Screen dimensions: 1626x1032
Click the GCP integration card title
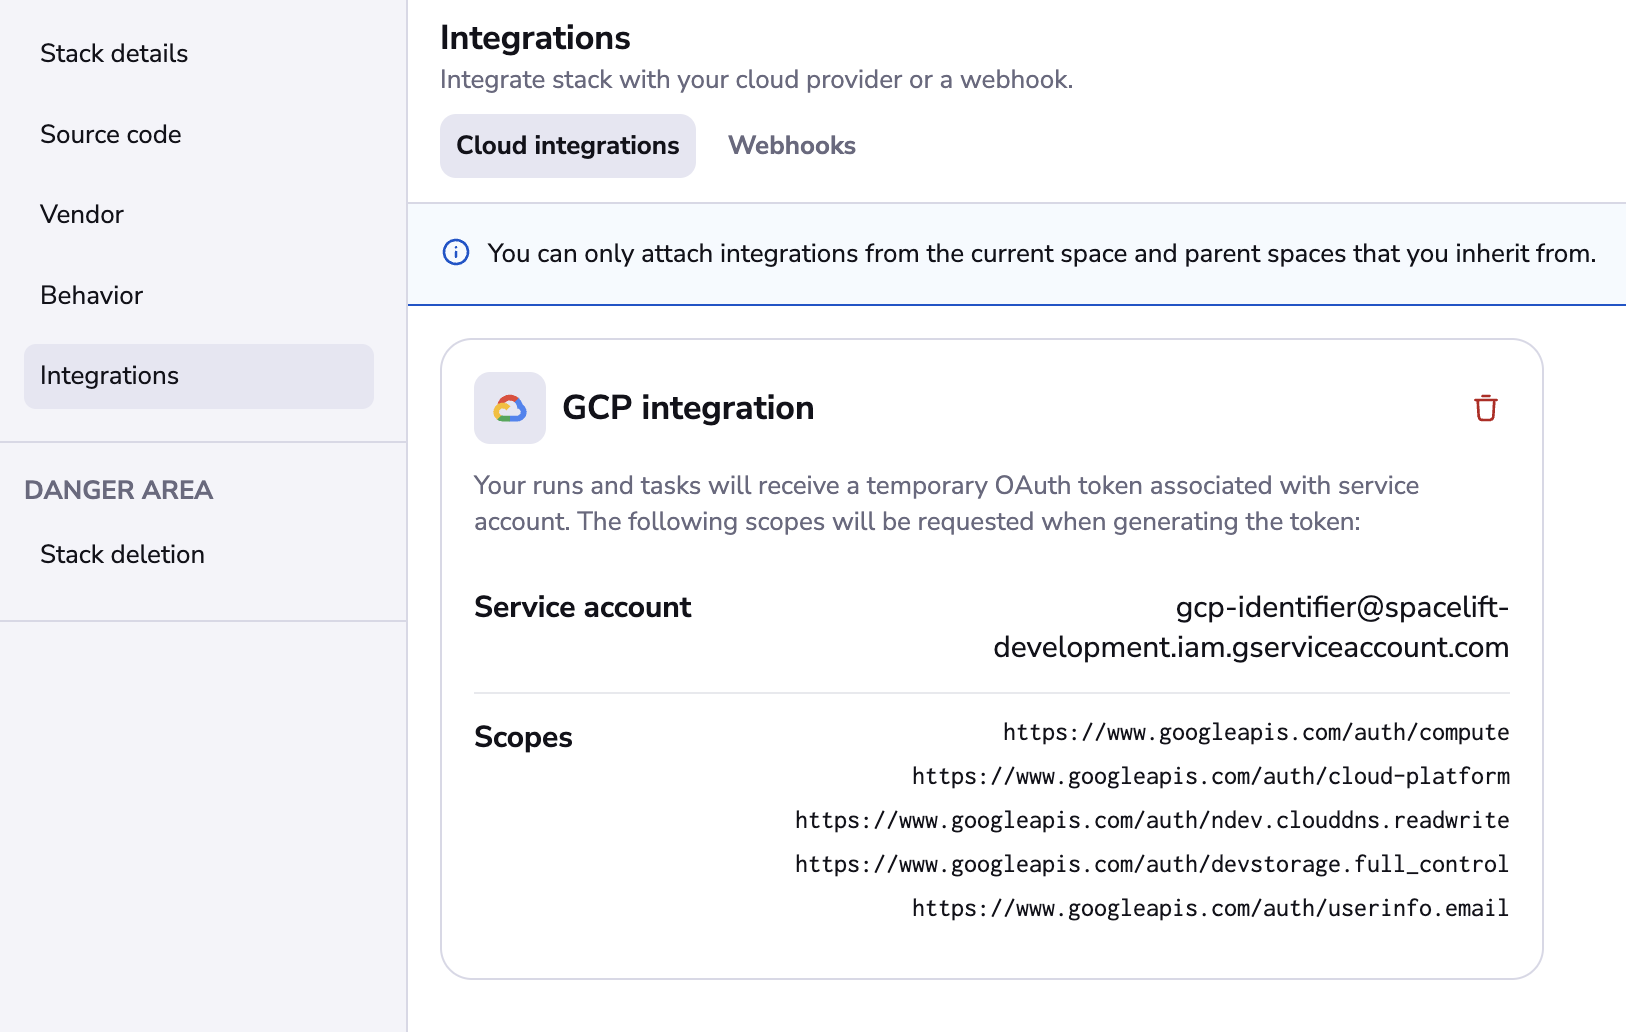pos(688,408)
